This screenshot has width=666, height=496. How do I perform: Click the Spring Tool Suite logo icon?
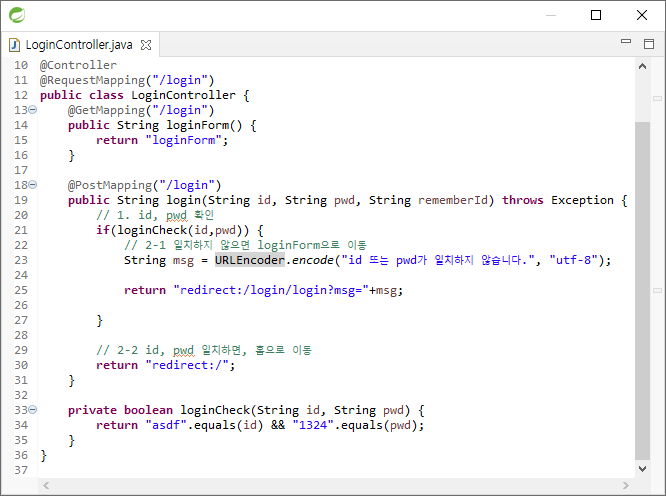[17, 15]
